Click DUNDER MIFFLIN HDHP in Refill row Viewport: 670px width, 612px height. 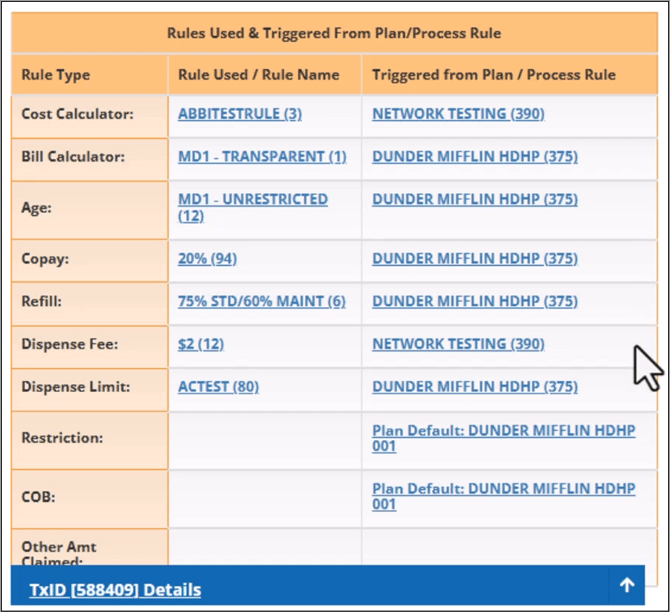point(474,302)
